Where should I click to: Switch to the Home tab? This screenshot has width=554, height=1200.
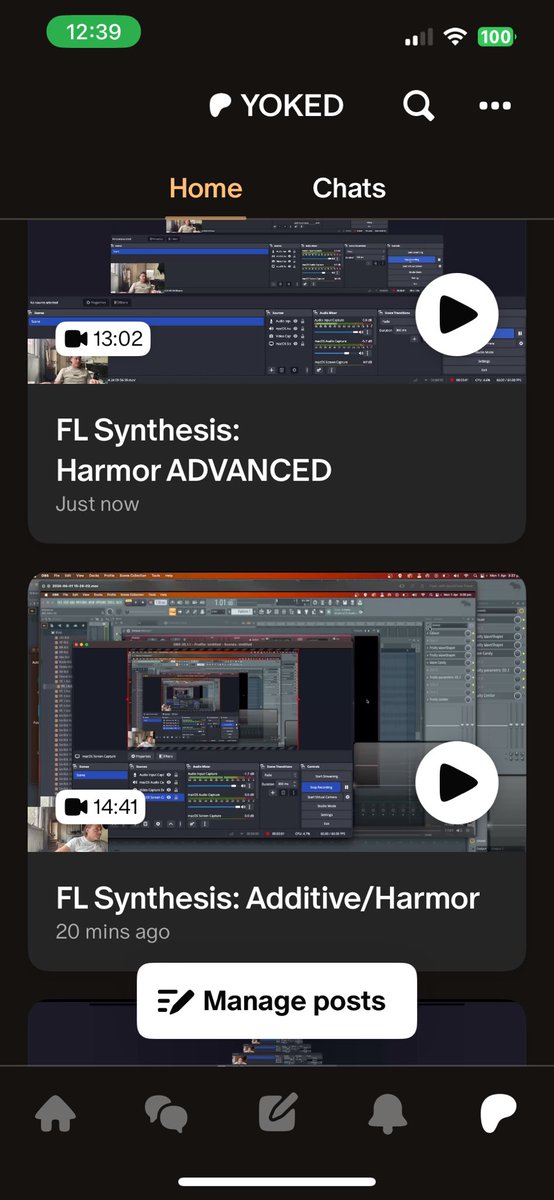[x=206, y=188]
